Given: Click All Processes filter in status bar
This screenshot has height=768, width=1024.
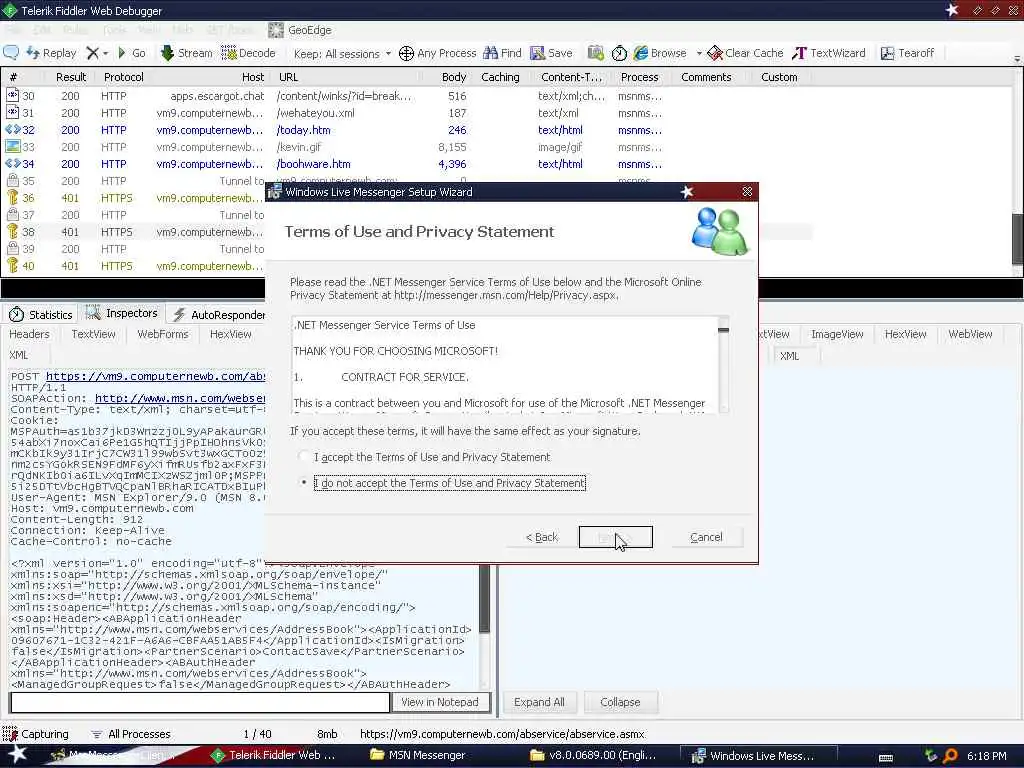Looking at the screenshot, I should click(131, 733).
